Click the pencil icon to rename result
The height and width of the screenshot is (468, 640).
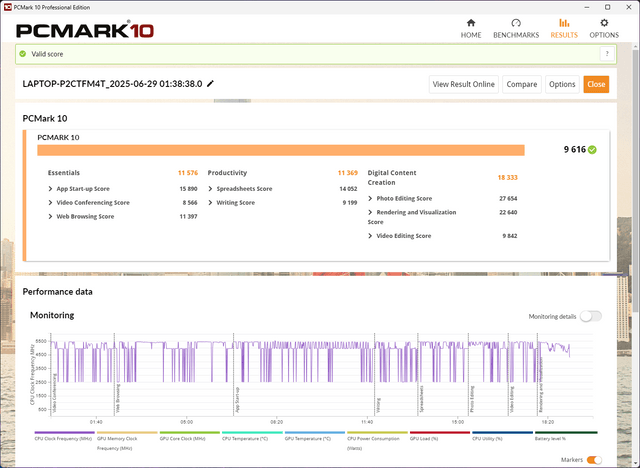pyautogui.click(x=210, y=84)
